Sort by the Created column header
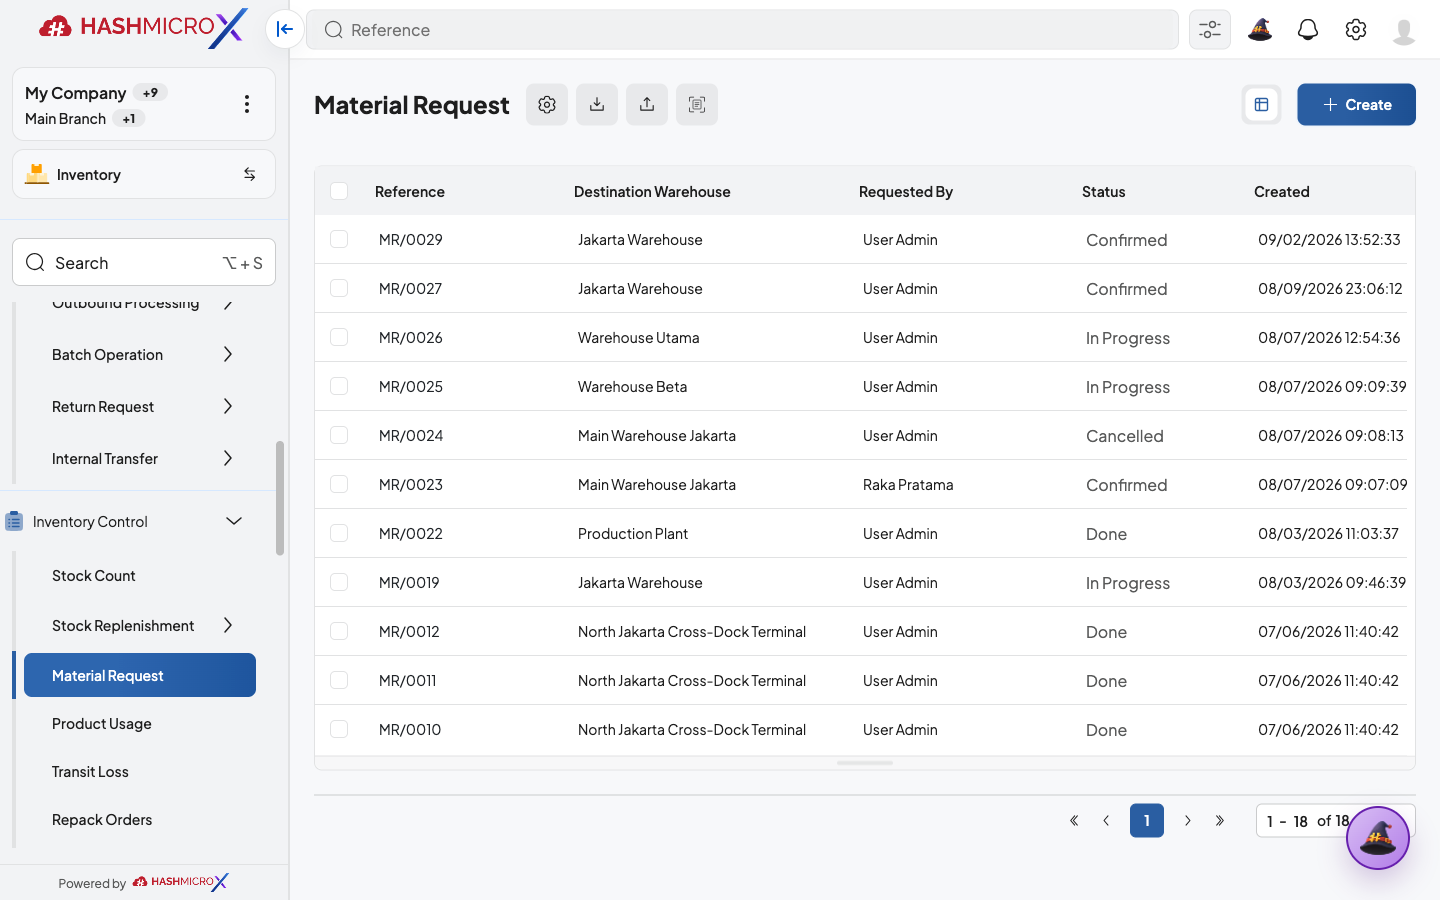The image size is (1440, 900). [1282, 191]
